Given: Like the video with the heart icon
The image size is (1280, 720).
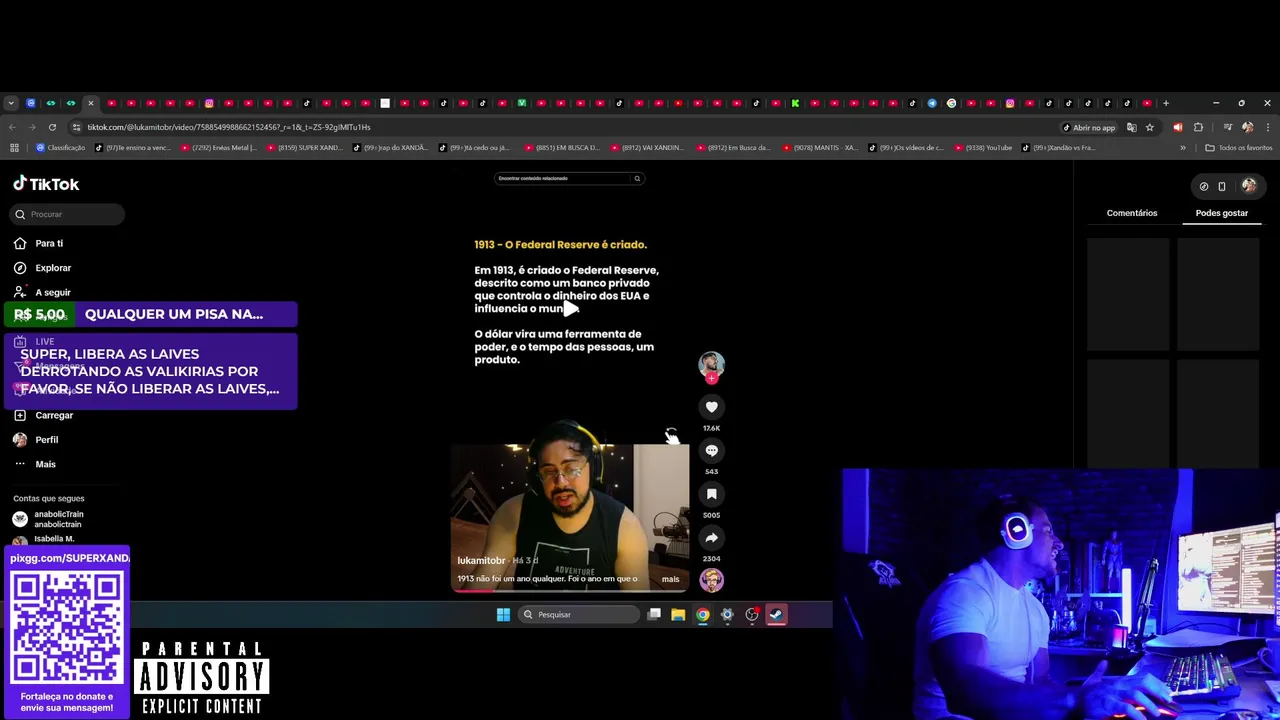Looking at the screenshot, I should pos(711,407).
